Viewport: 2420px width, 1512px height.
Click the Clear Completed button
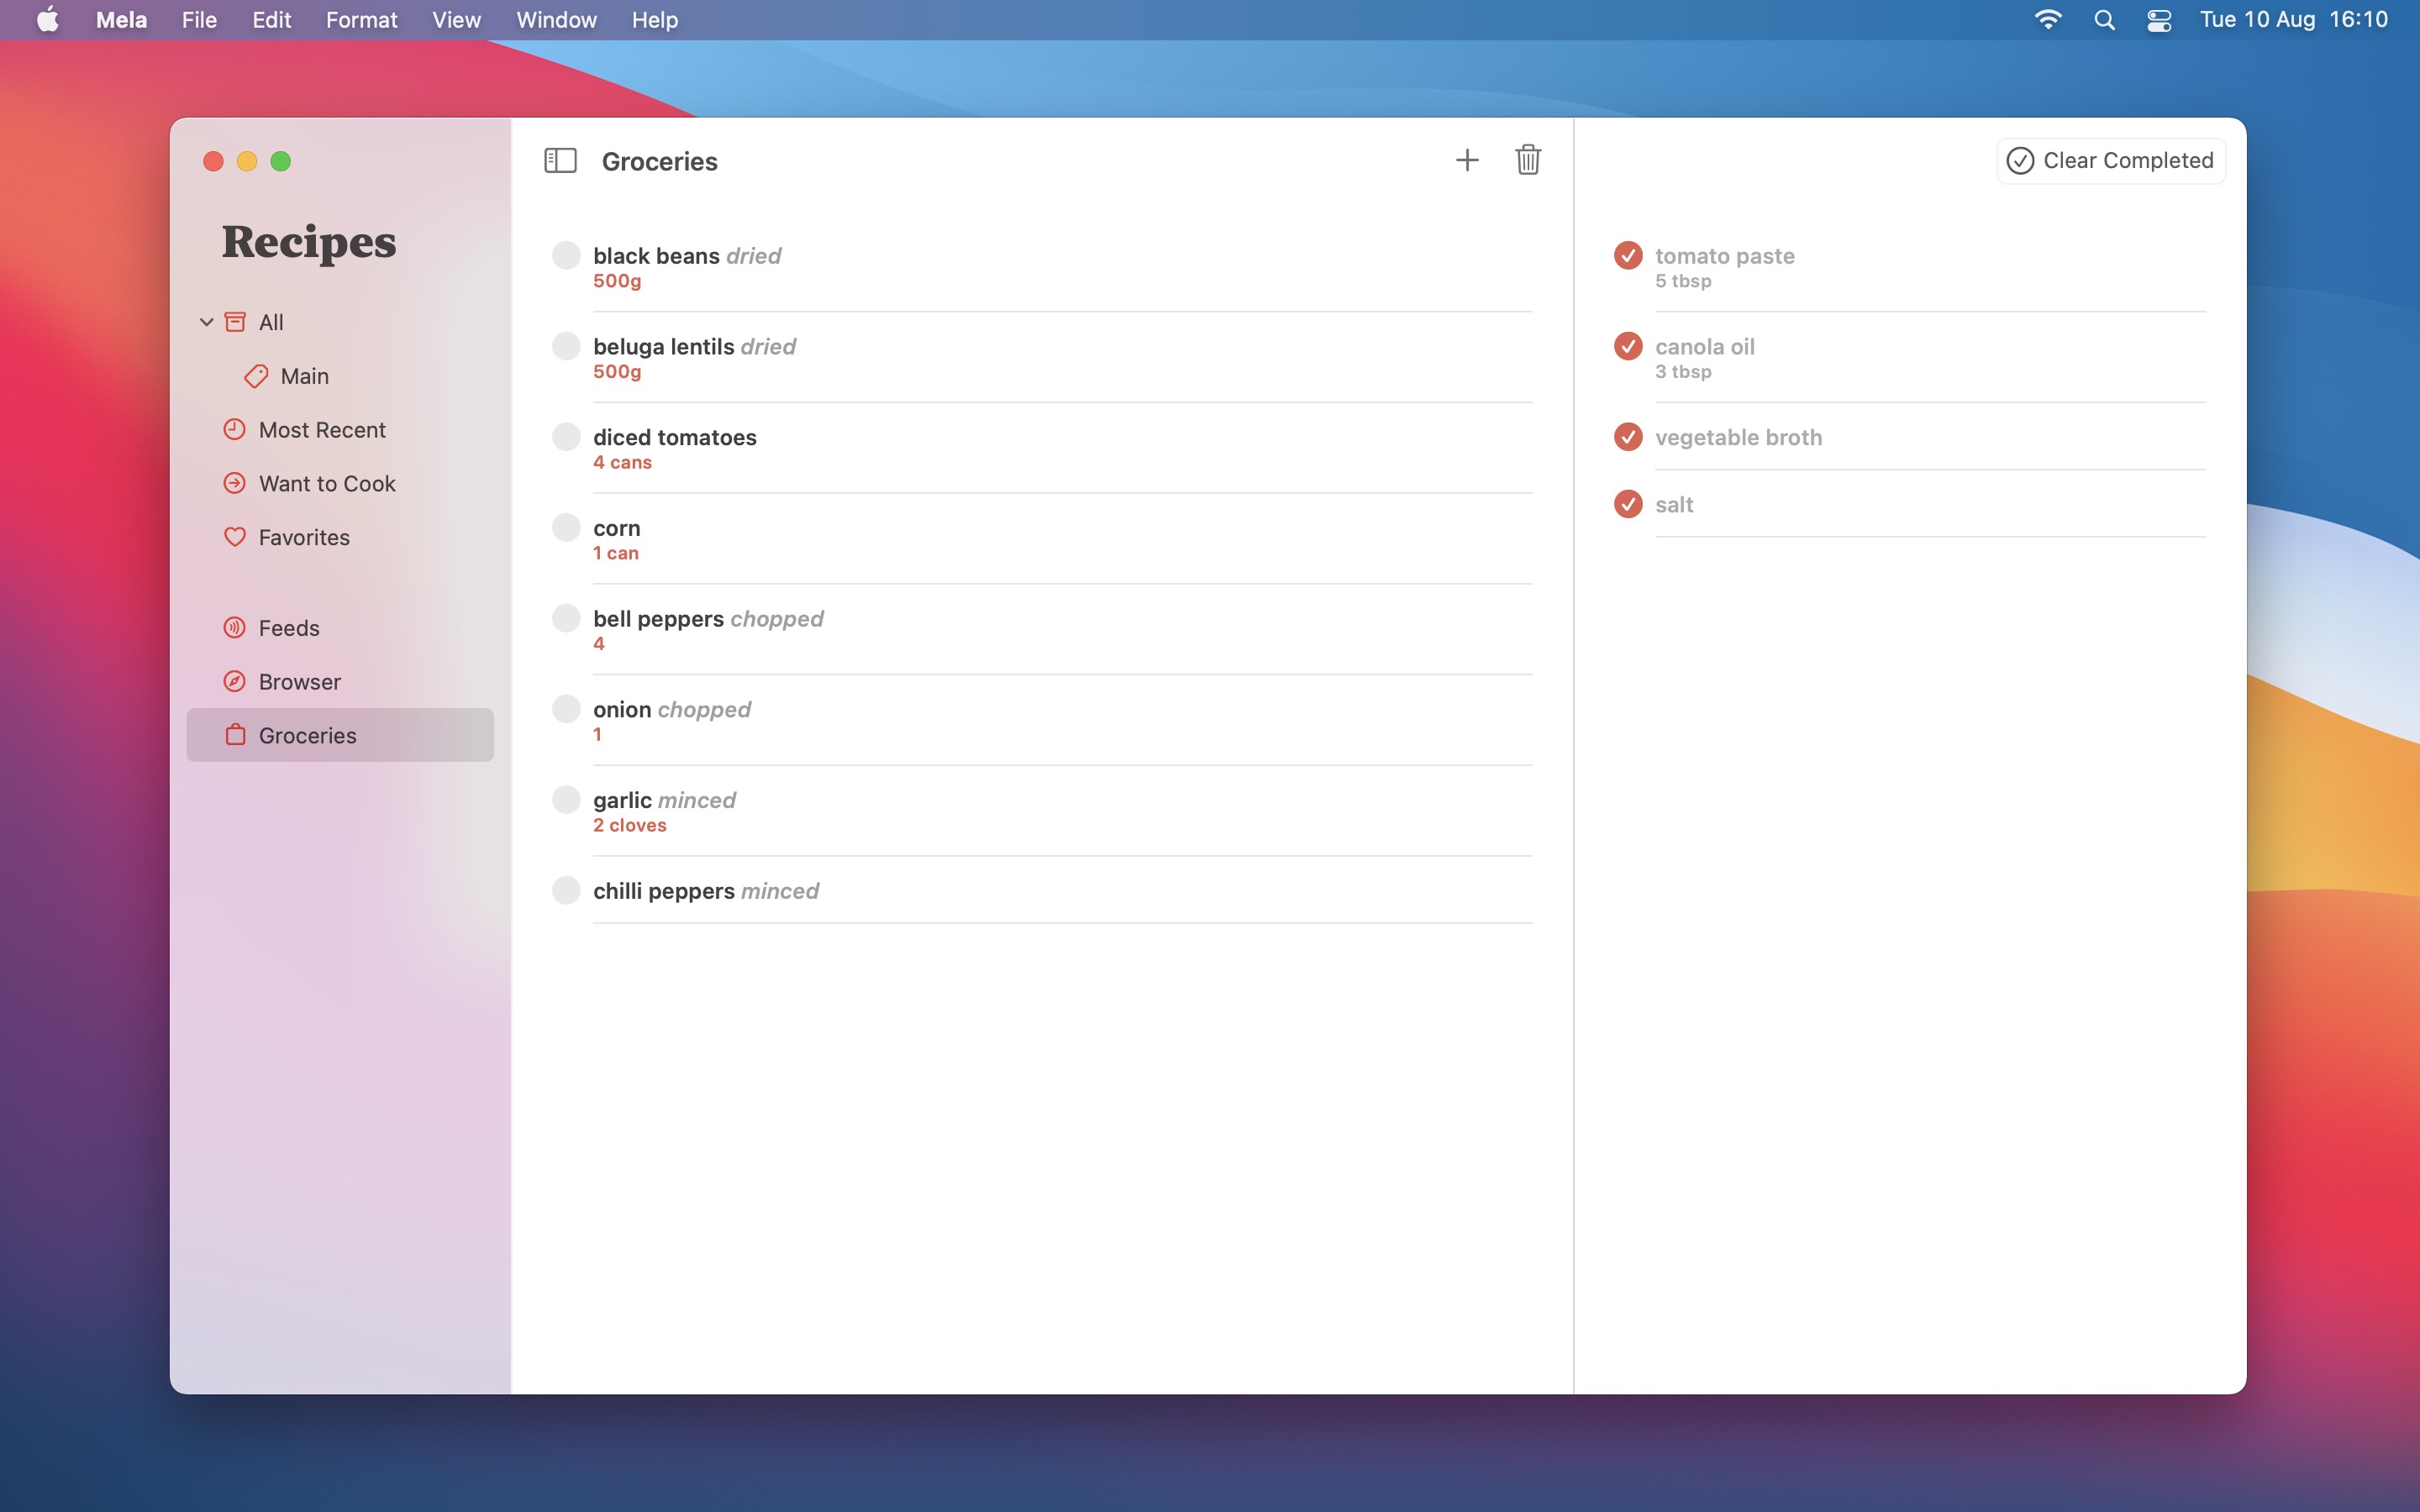tap(2111, 161)
